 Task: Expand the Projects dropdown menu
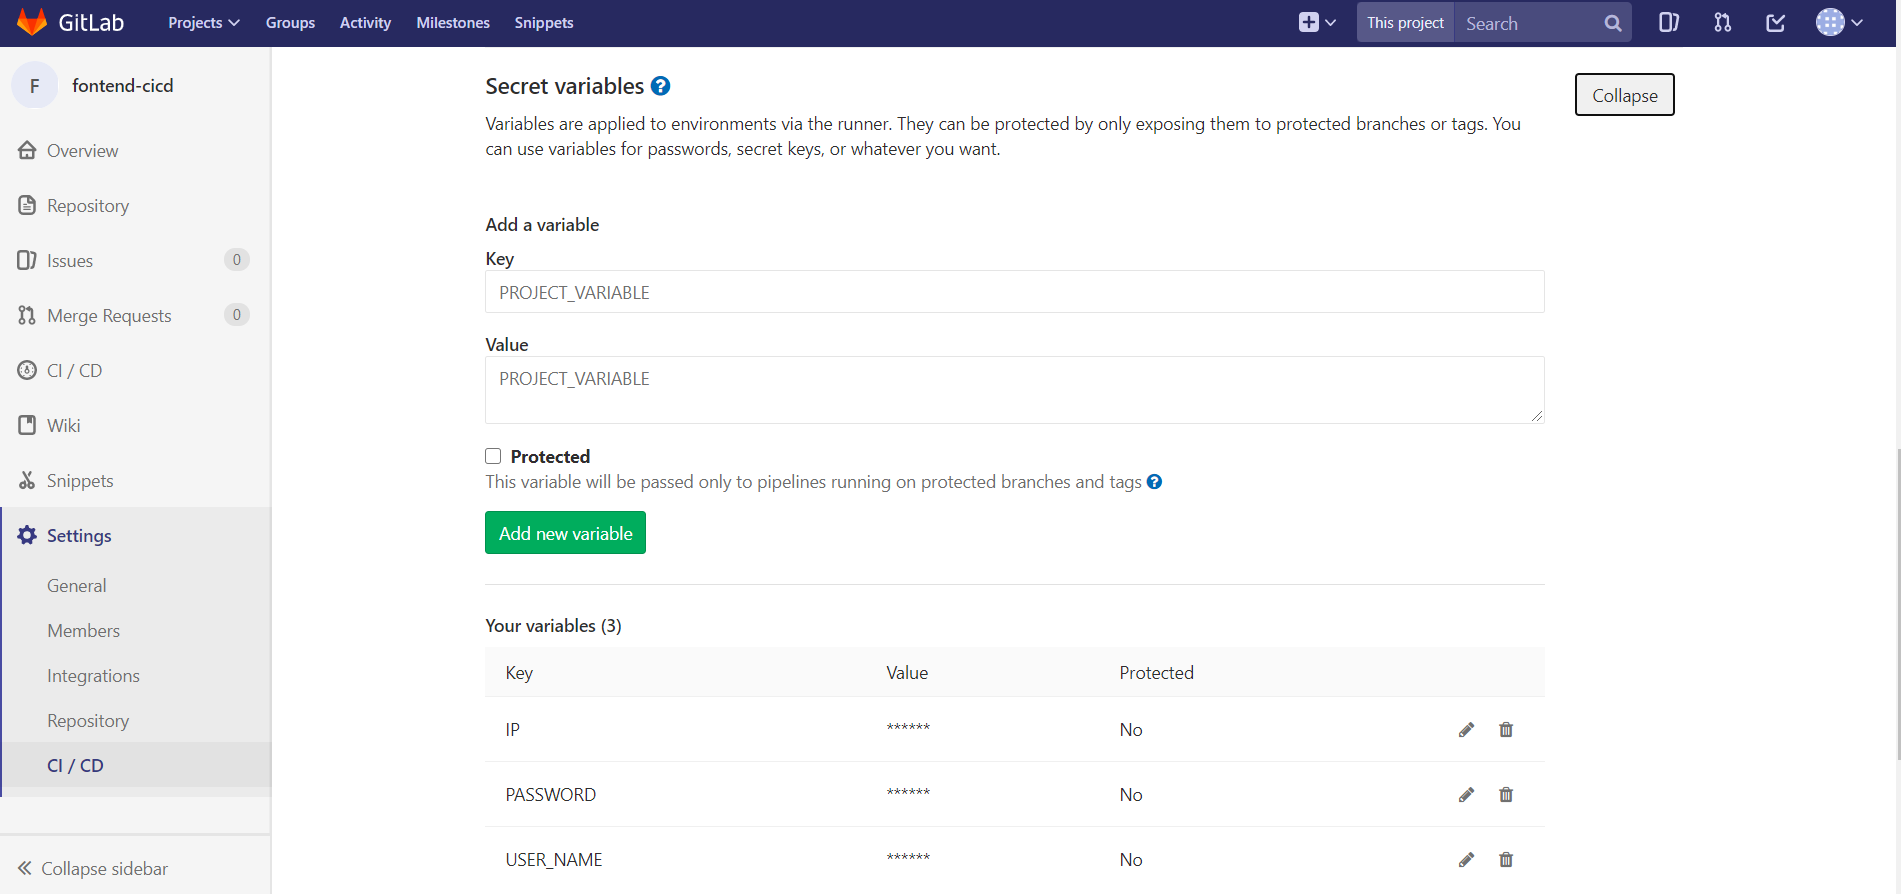coord(204,22)
